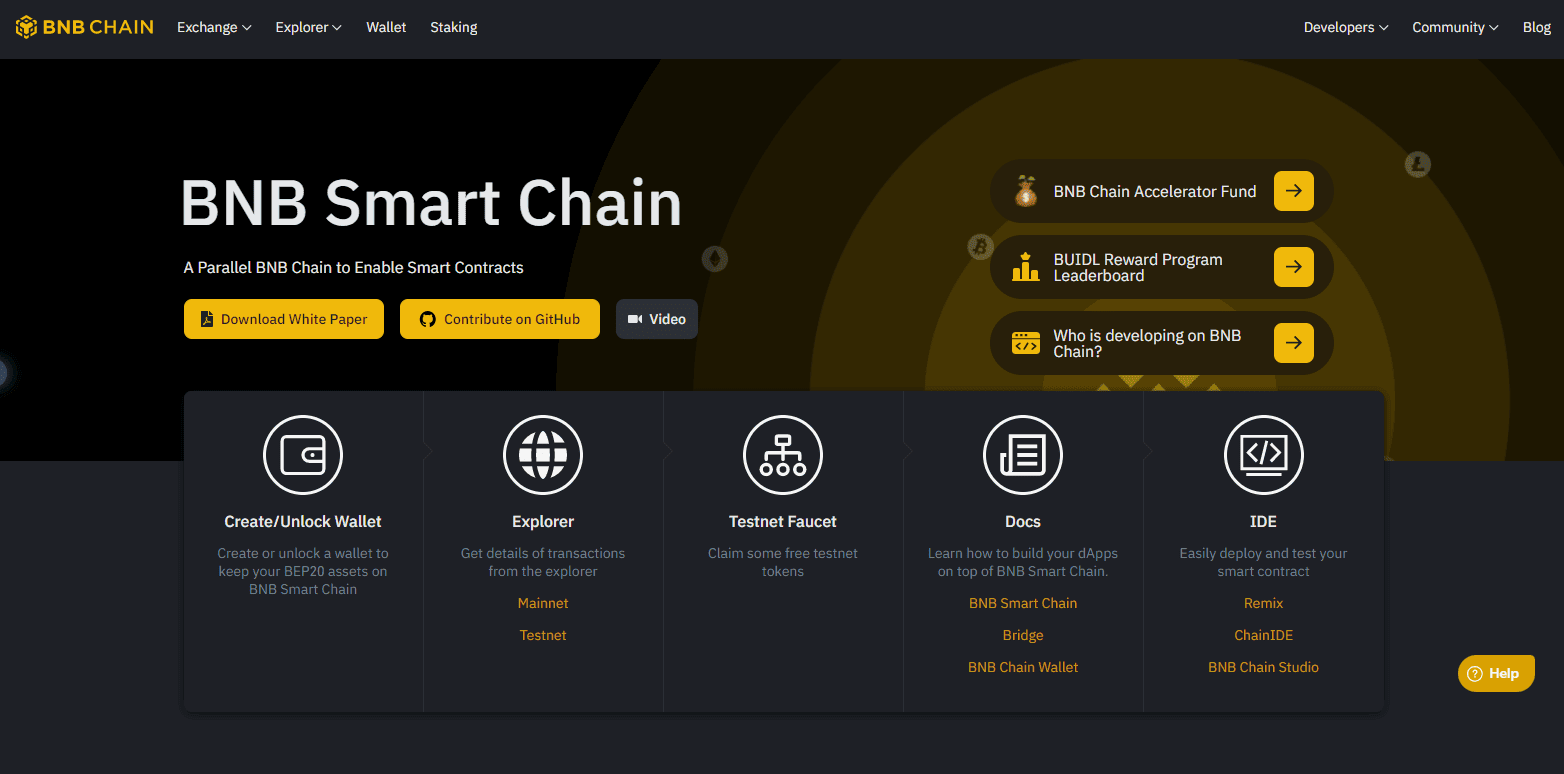Expand the Community dropdown menu

click(x=1455, y=27)
